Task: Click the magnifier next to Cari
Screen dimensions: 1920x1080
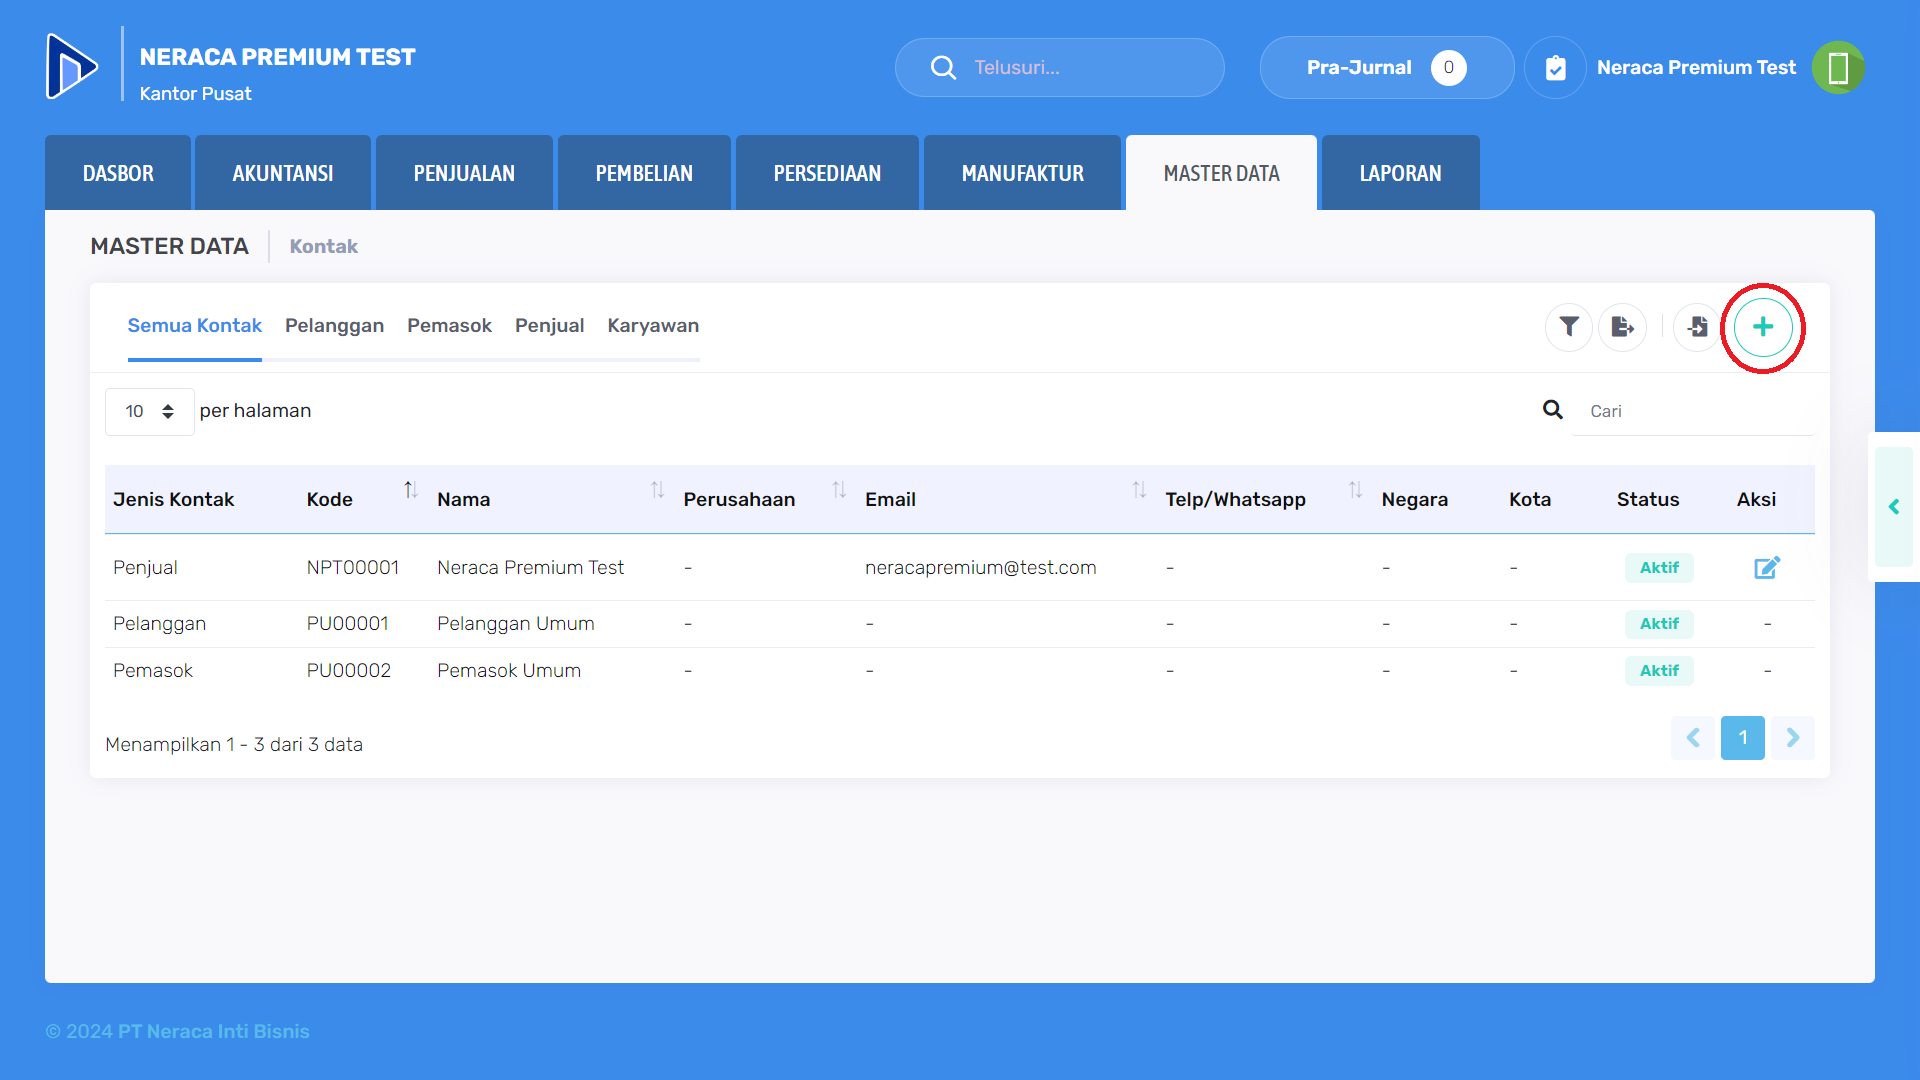Action: tap(1553, 409)
